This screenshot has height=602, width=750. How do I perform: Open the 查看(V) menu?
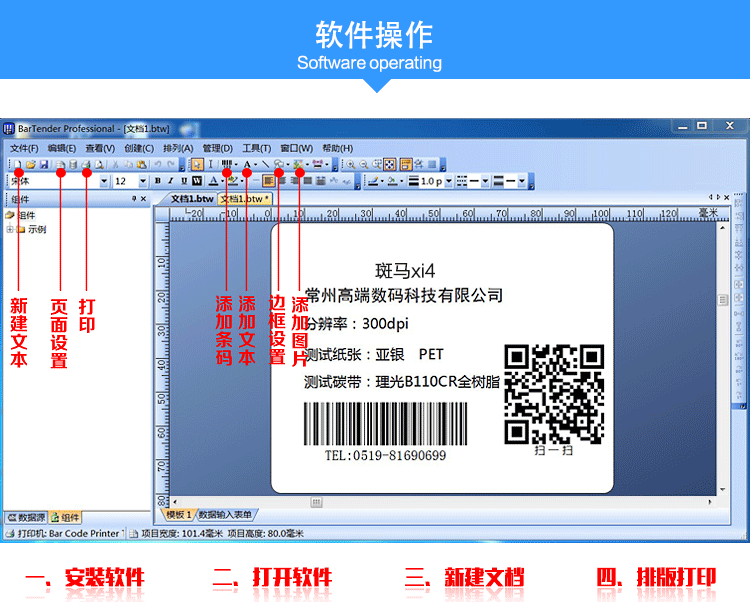pos(100,148)
